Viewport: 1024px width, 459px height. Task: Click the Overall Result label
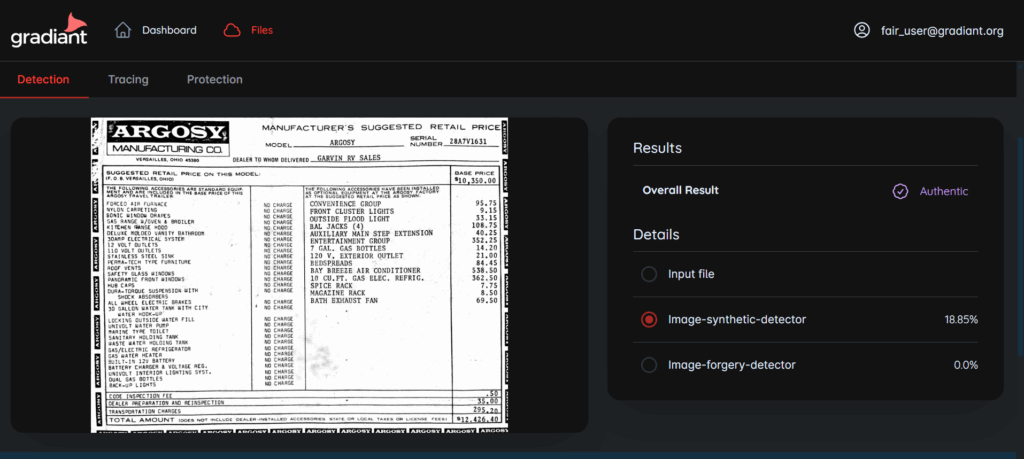click(680, 191)
